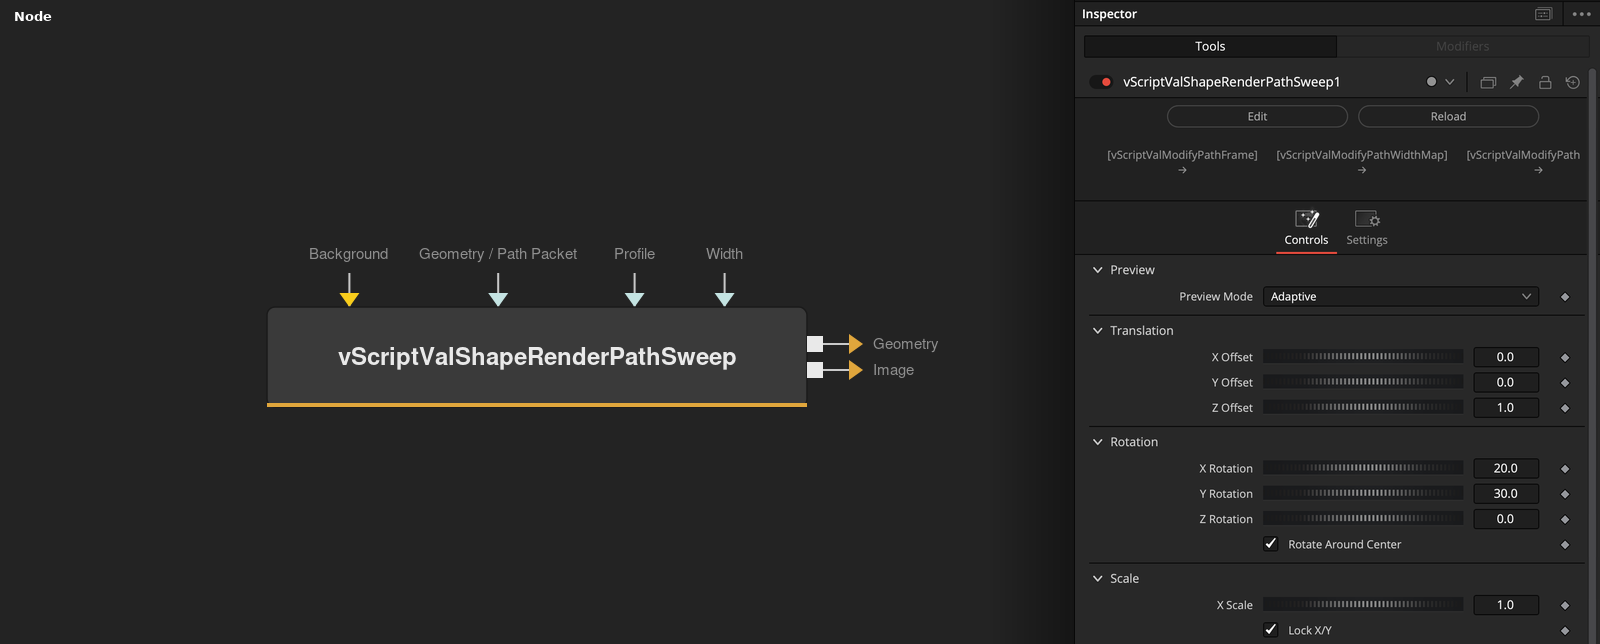Open the [vScriptValModifyPathWidthMap] link

pos(1361,161)
